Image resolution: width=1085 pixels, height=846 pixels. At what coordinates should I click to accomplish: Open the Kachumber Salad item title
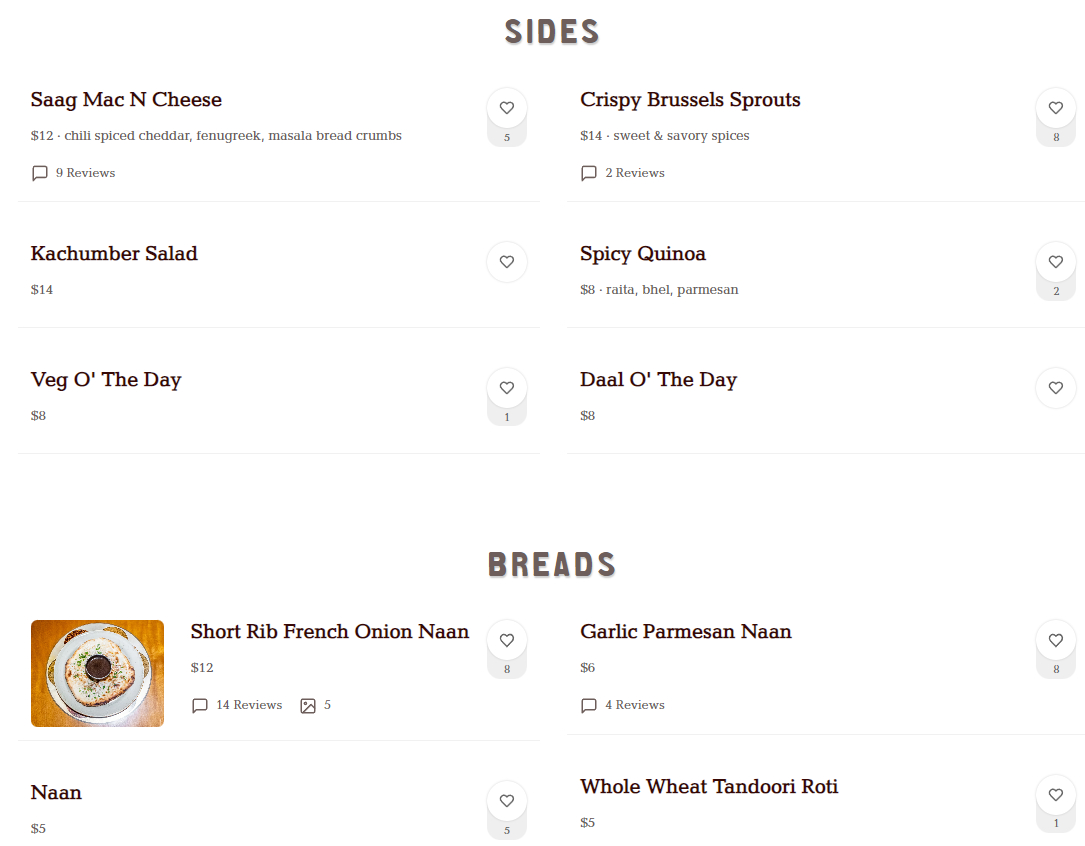tap(114, 254)
